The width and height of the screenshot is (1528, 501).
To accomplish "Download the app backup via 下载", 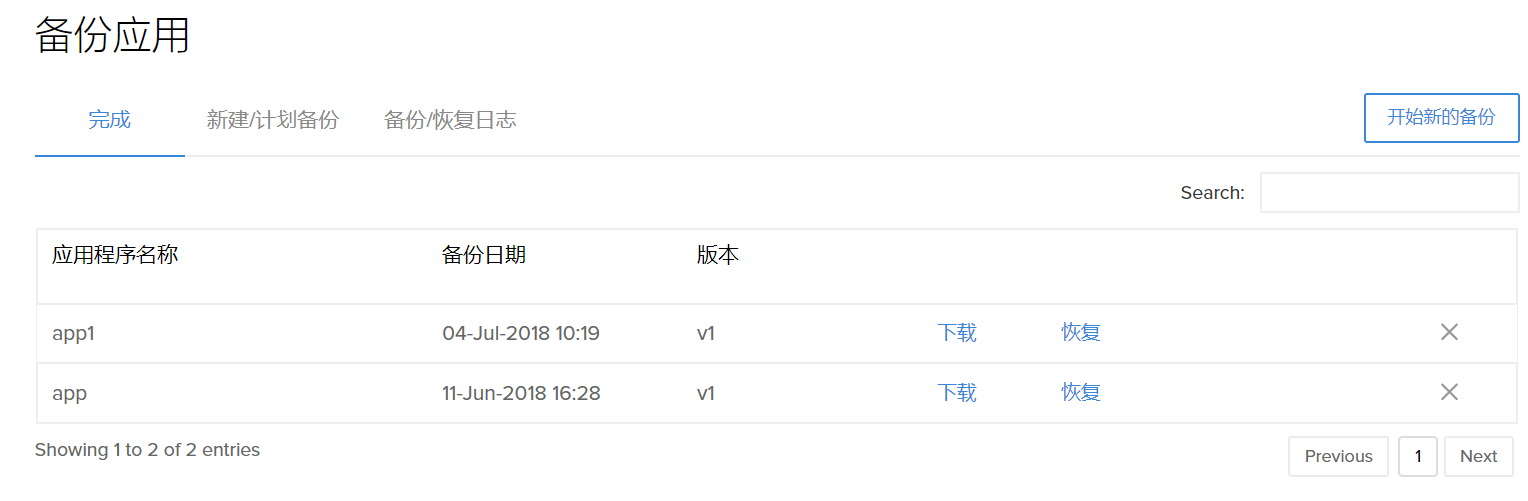I will (x=957, y=393).
